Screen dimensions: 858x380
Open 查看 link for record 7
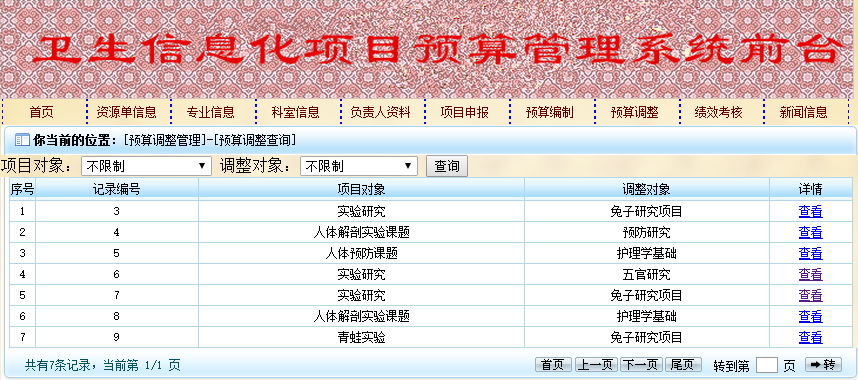[x=810, y=296]
